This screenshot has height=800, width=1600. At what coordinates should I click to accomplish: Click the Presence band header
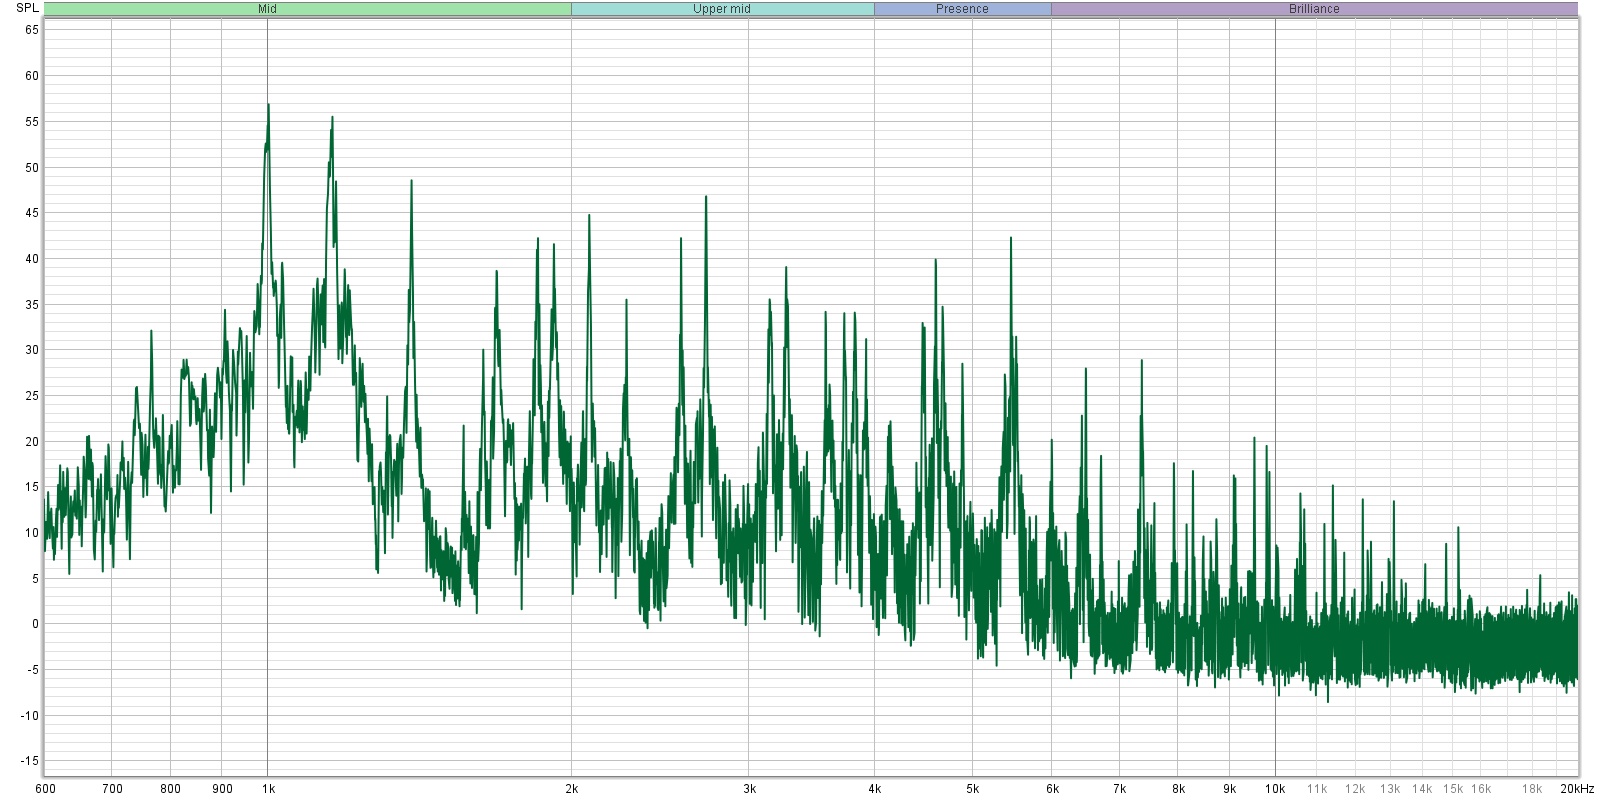click(x=962, y=9)
